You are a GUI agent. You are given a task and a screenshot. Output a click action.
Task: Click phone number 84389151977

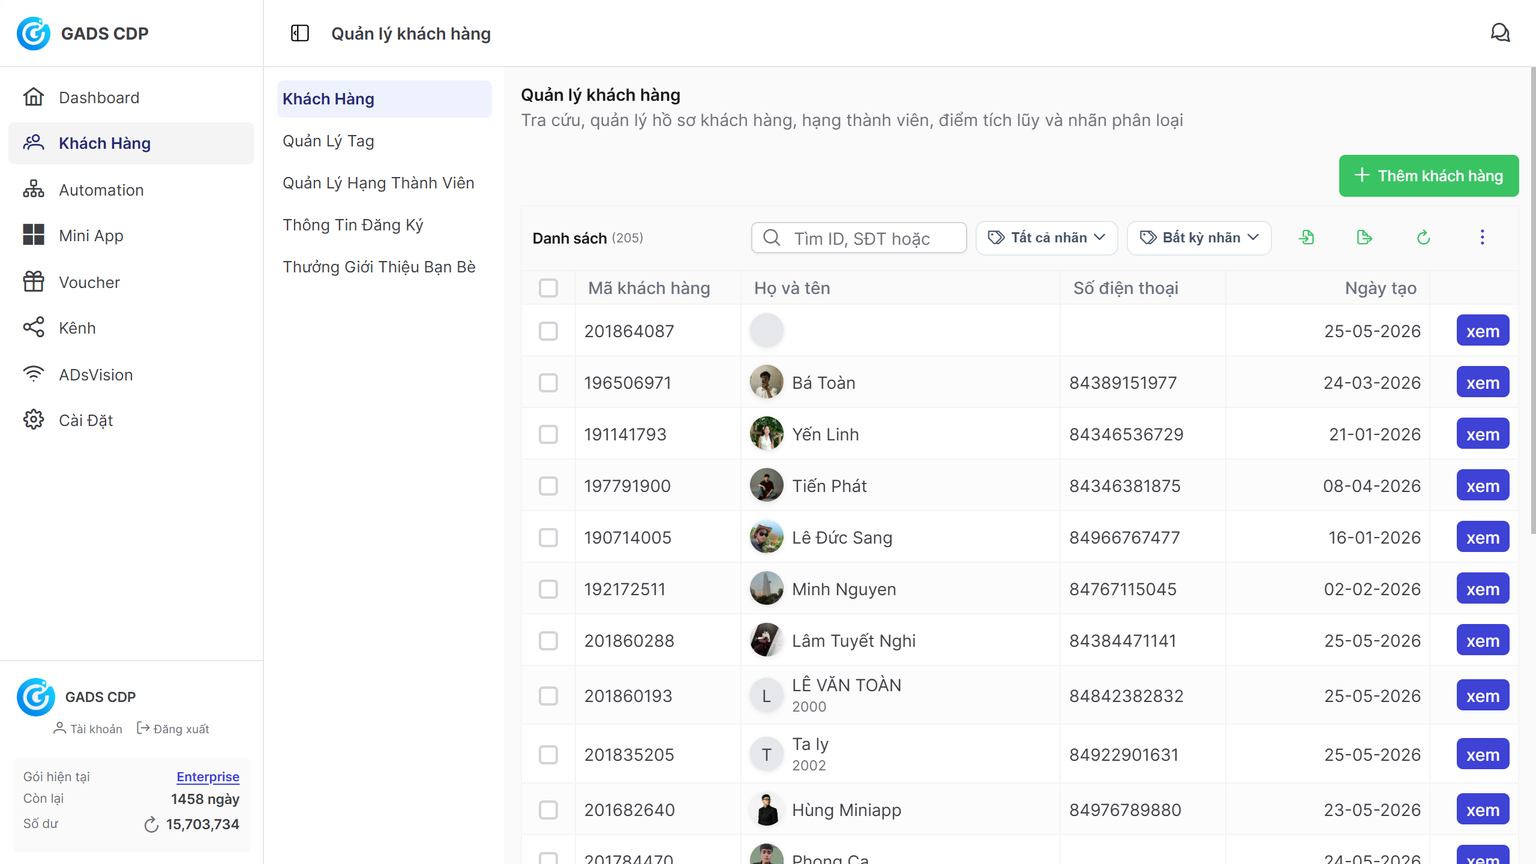(x=1123, y=383)
